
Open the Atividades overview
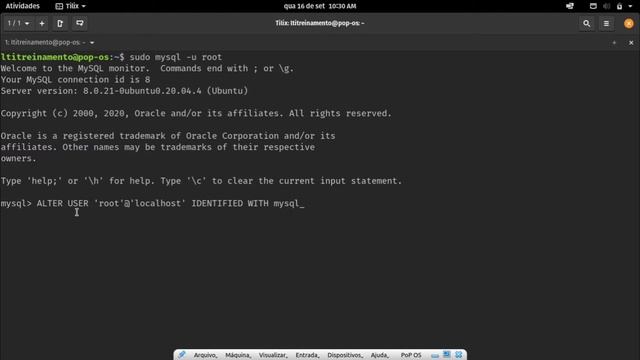pyautogui.click(x=22, y=6)
